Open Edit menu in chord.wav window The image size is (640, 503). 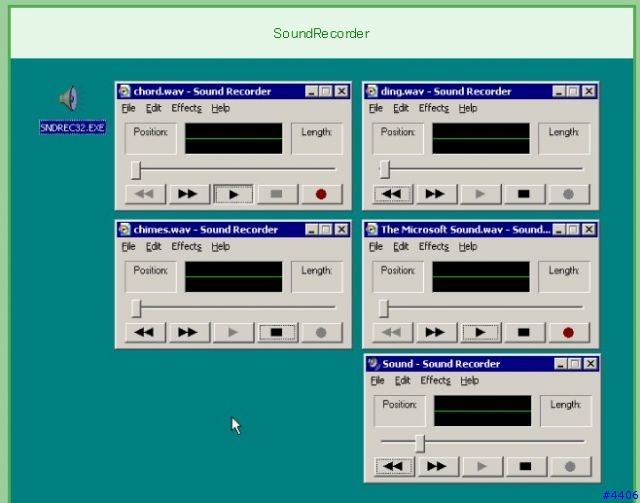pos(153,108)
